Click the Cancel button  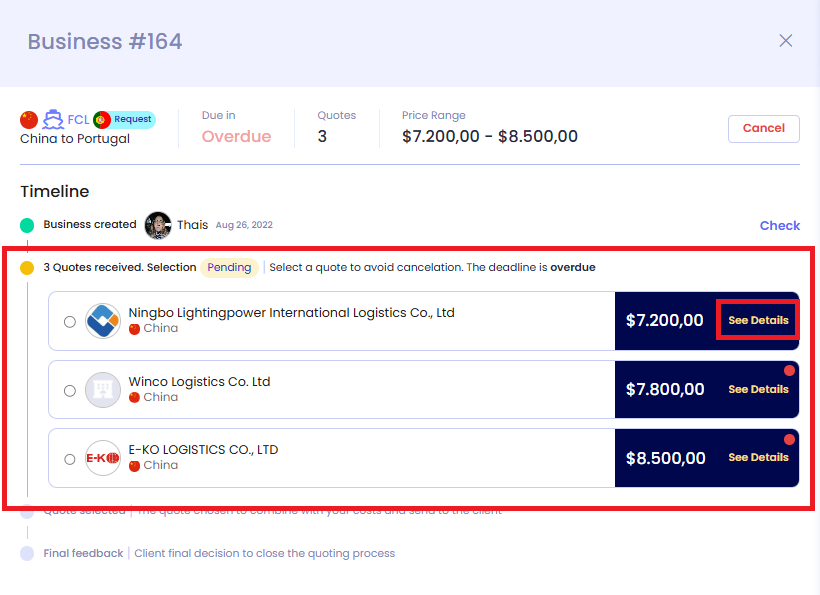click(x=764, y=128)
